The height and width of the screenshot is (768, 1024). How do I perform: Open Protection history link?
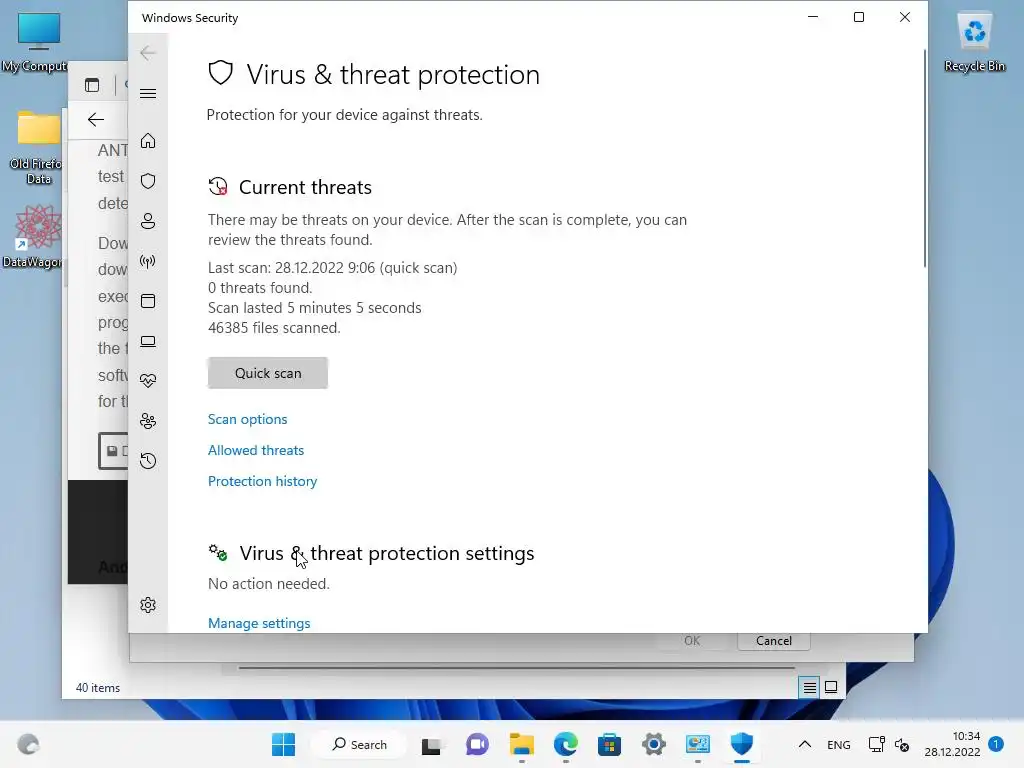click(x=263, y=481)
